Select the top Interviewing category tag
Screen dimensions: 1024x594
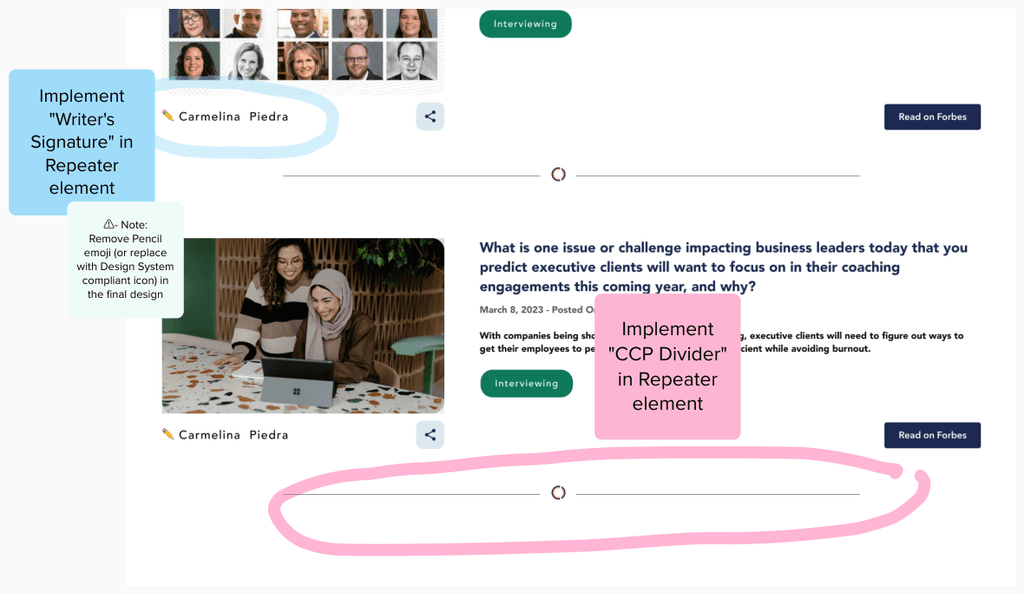pyautogui.click(x=525, y=23)
